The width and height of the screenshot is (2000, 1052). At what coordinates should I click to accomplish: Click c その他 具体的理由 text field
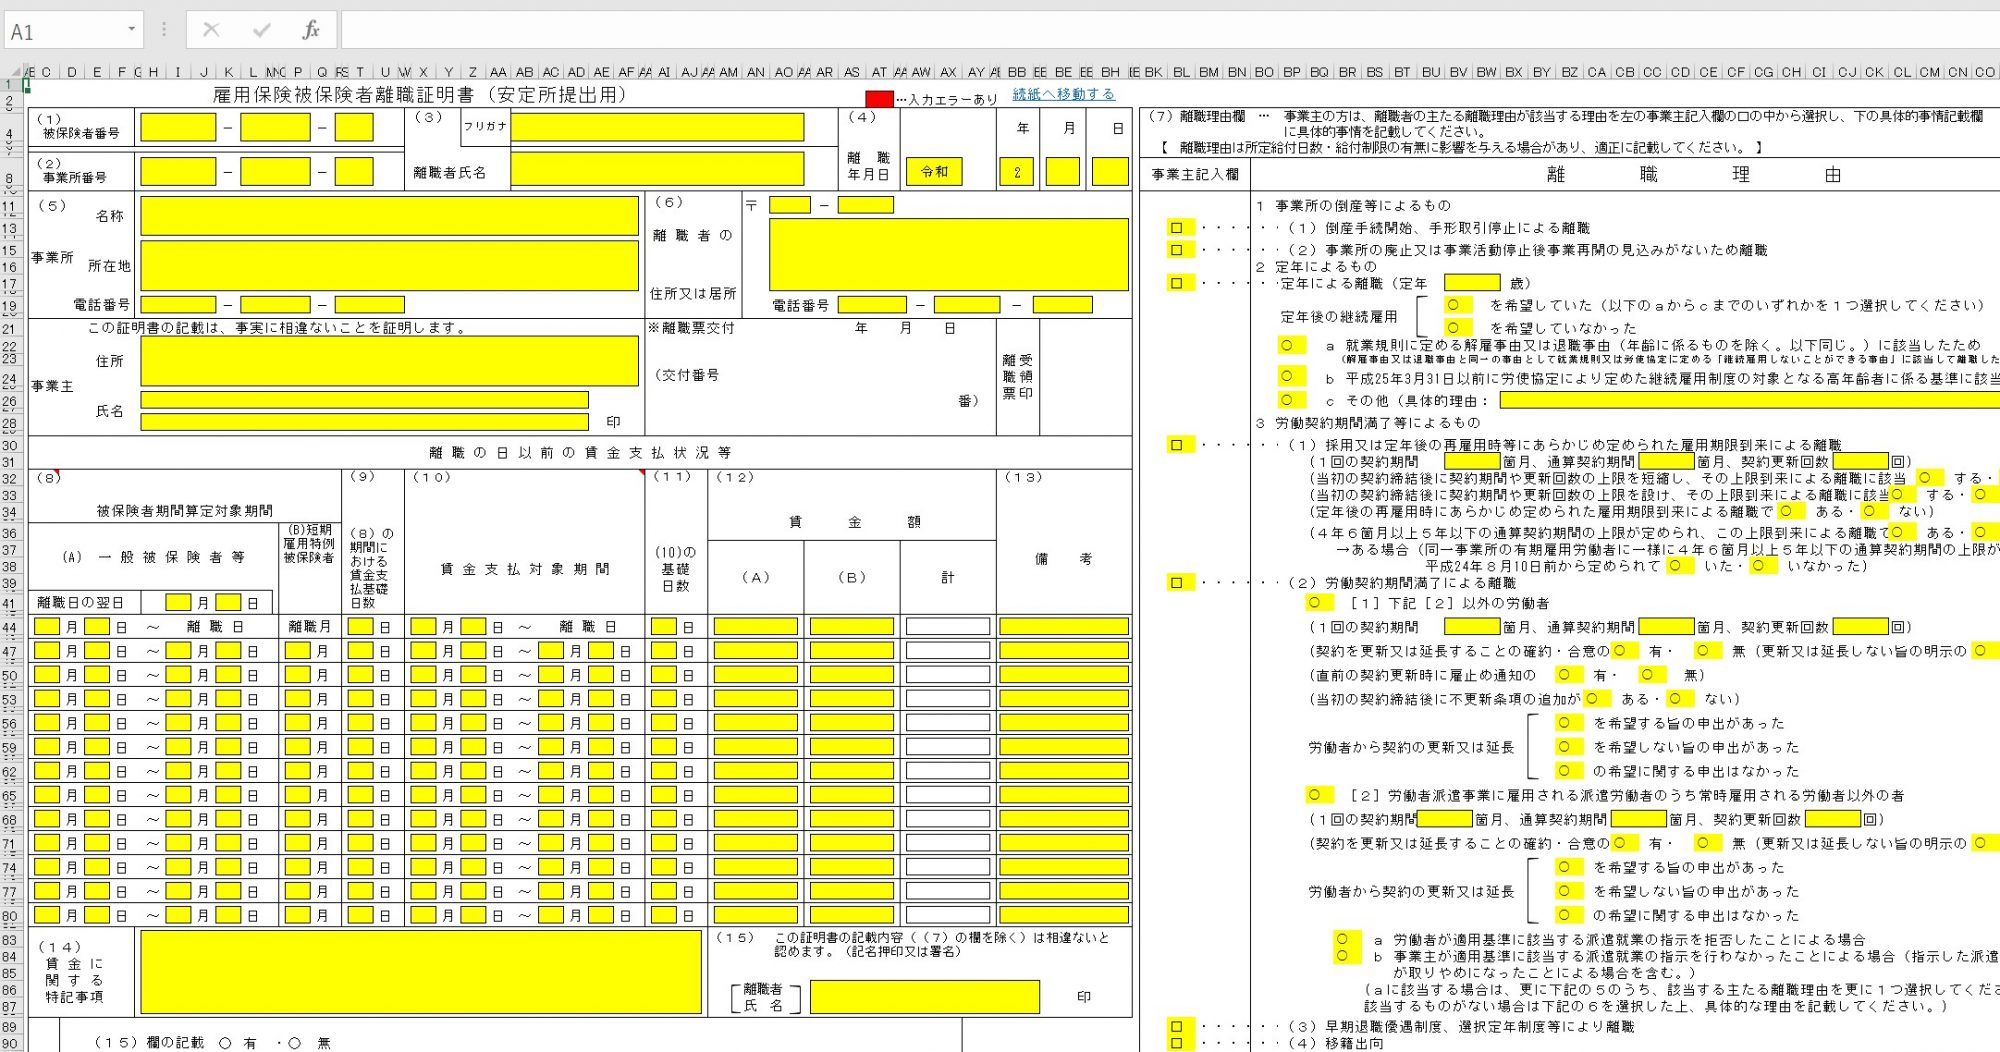click(x=1749, y=400)
